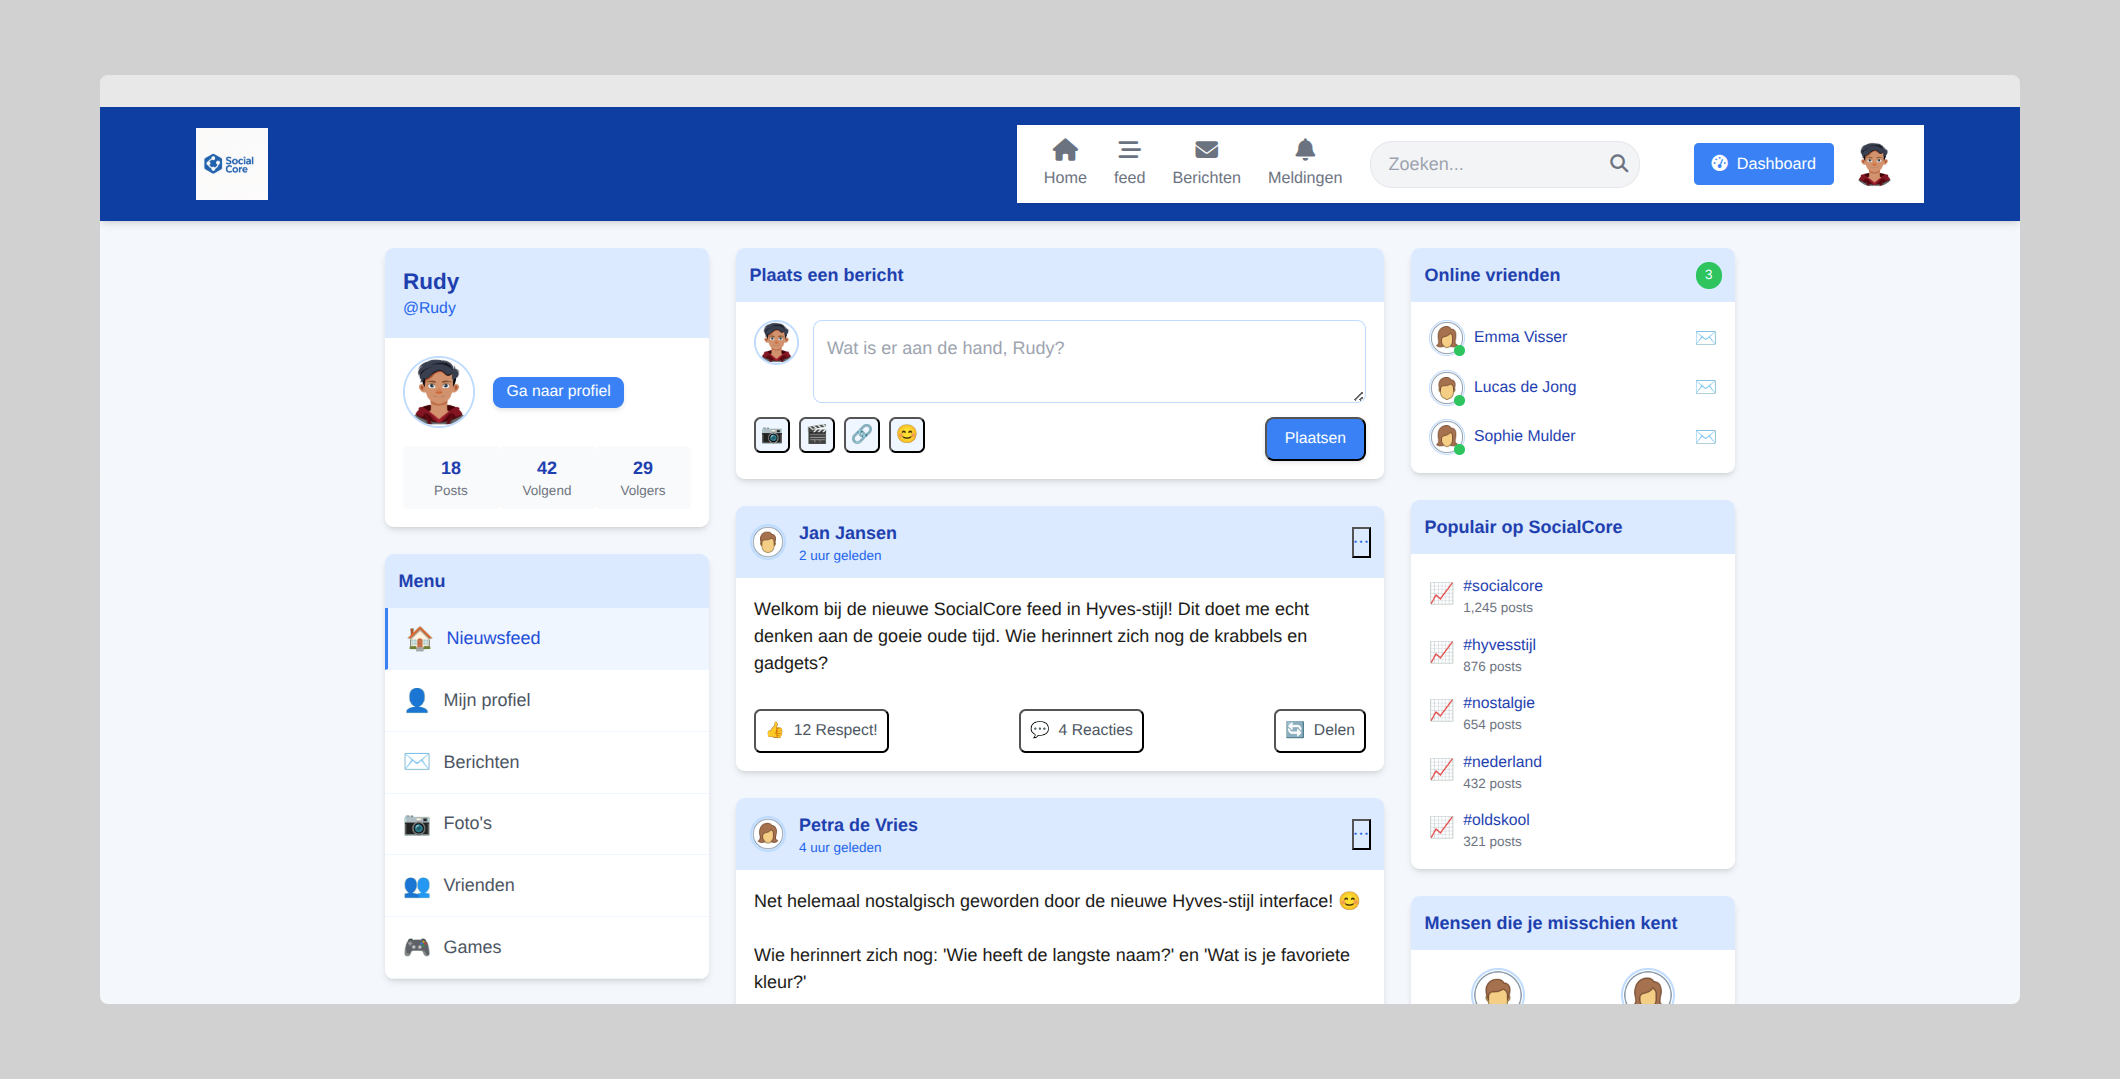Open the #hyvesstijl trending hashtag

[1498, 645]
